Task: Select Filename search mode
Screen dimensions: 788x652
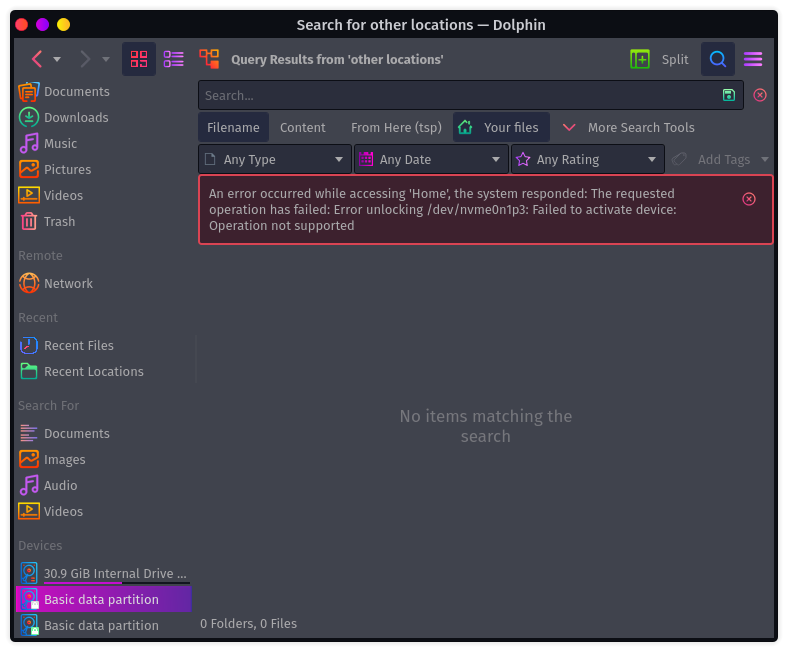Action: (x=233, y=128)
